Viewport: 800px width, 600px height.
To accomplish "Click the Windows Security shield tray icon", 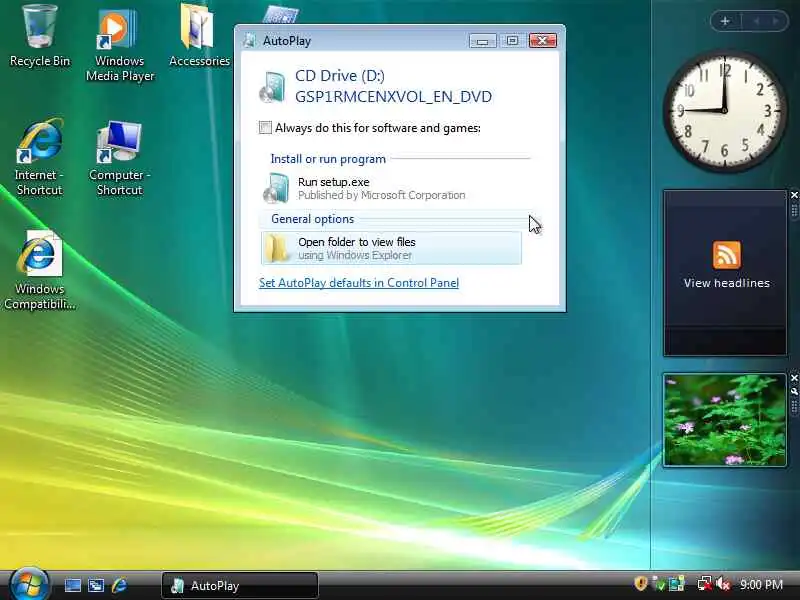I will pos(640,583).
